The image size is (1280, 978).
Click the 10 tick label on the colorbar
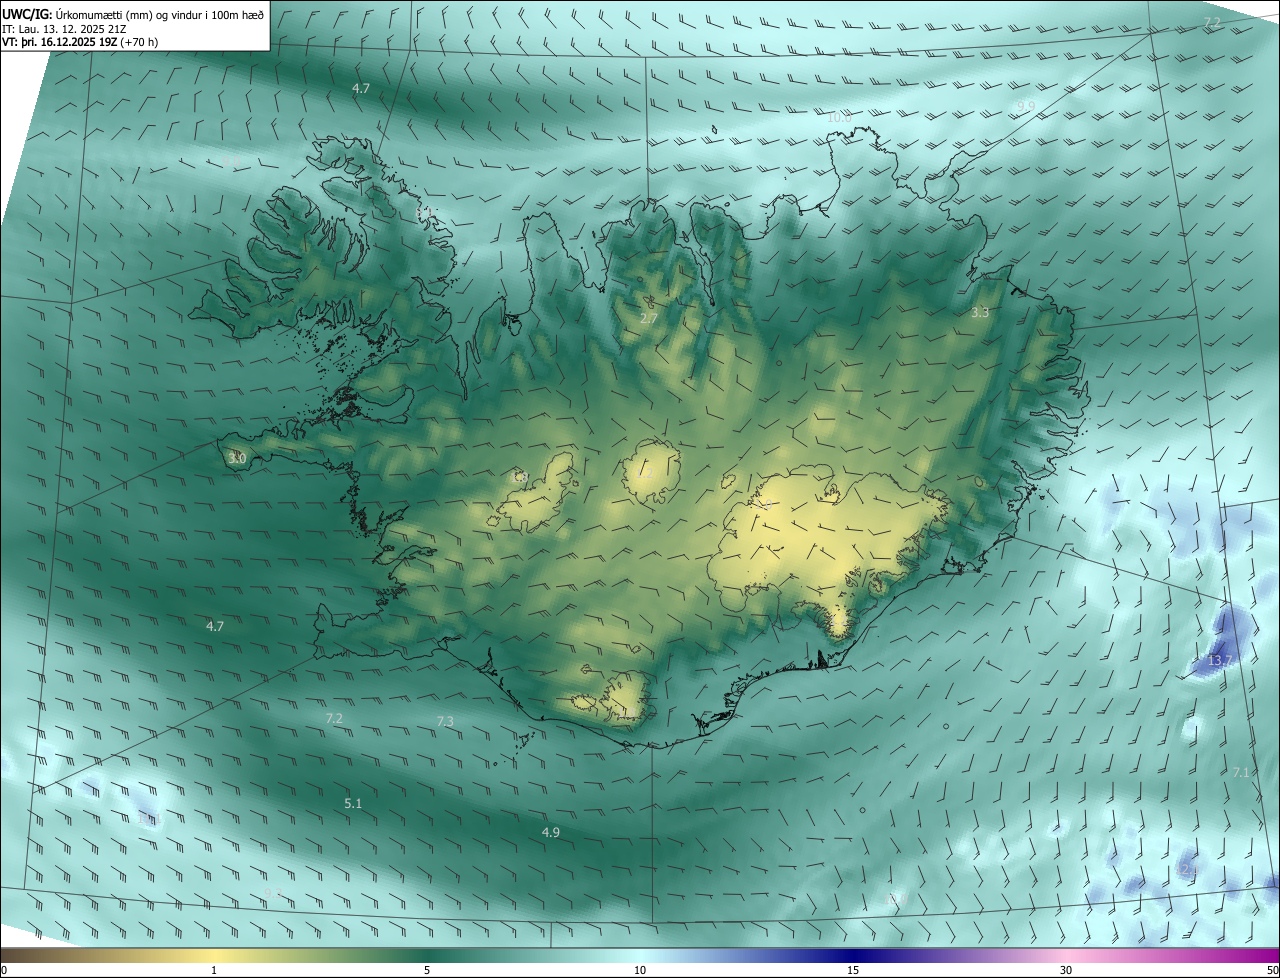pos(640,970)
